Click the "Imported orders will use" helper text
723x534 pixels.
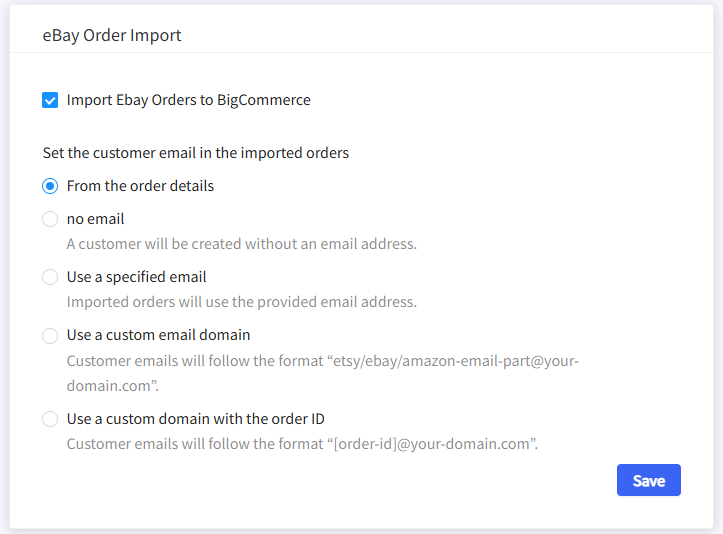241,302
